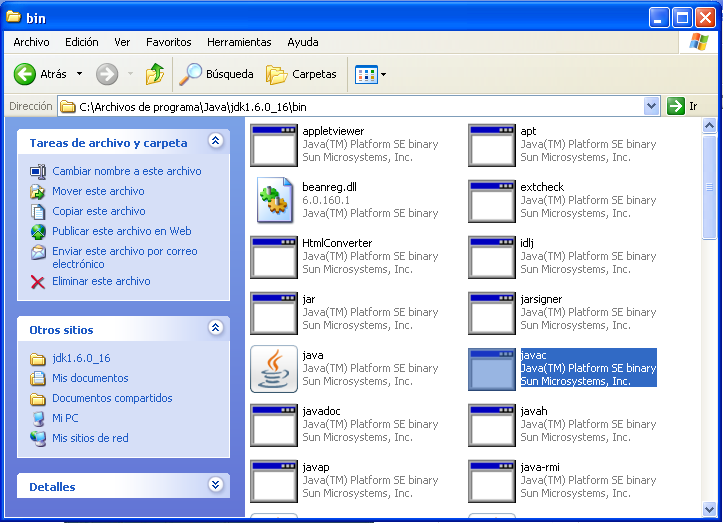This screenshot has width=723, height=523.
Task: Select the HtmlConverter file icon
Action: (274, 257)
